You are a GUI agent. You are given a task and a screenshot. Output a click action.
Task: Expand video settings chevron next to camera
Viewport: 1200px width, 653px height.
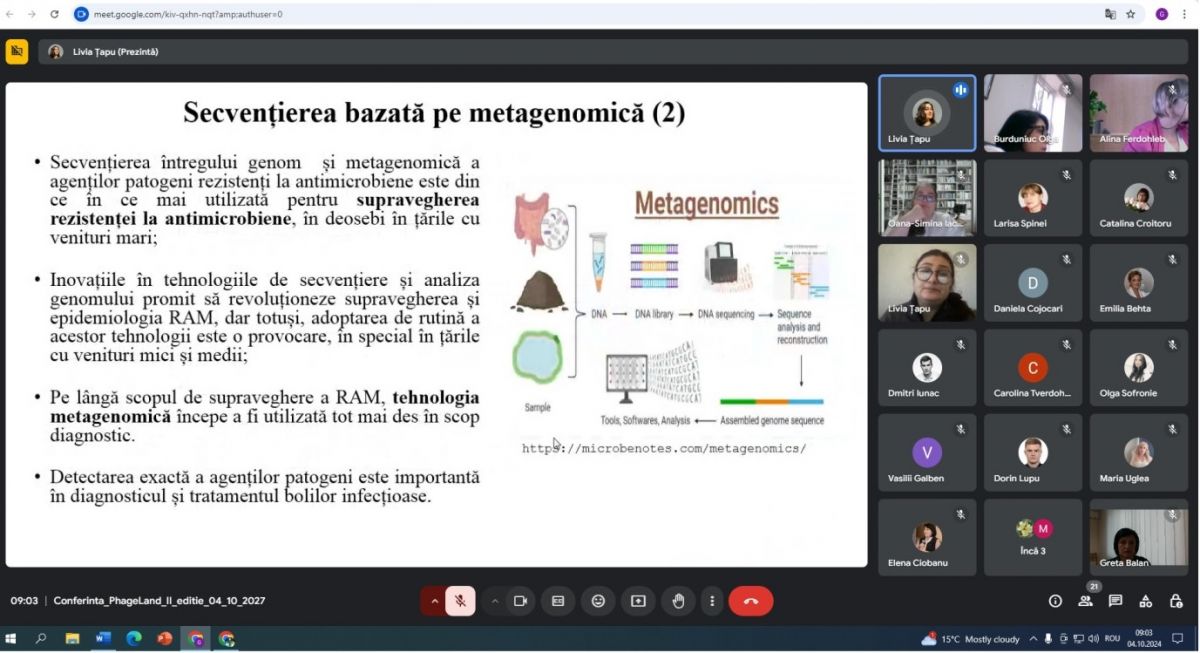[x=495, y=601]
